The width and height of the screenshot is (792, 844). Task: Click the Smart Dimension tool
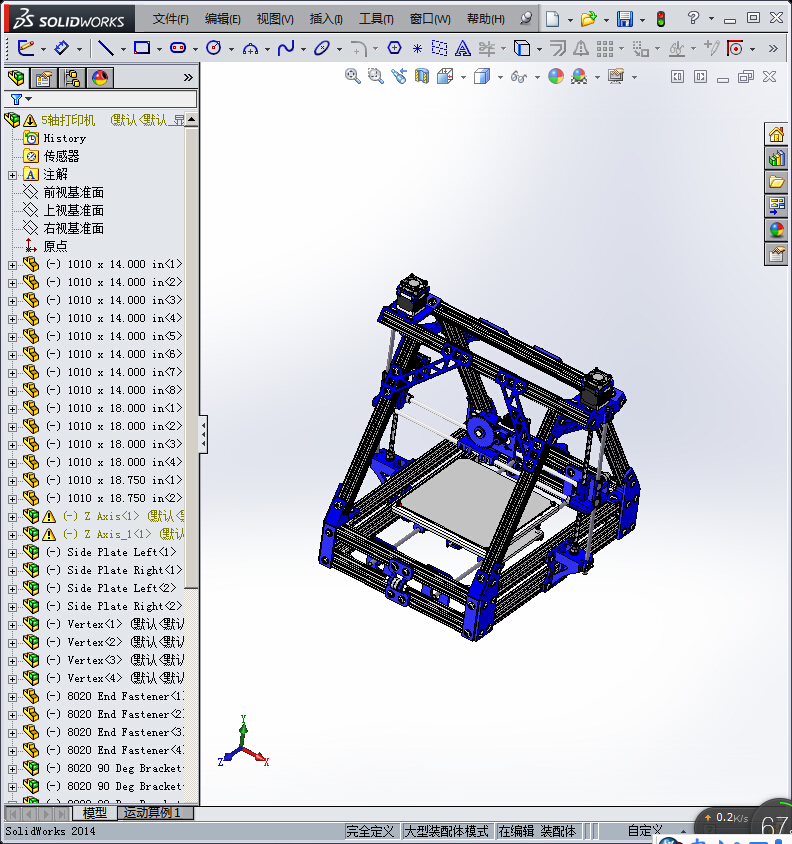(x=61, y=48)
